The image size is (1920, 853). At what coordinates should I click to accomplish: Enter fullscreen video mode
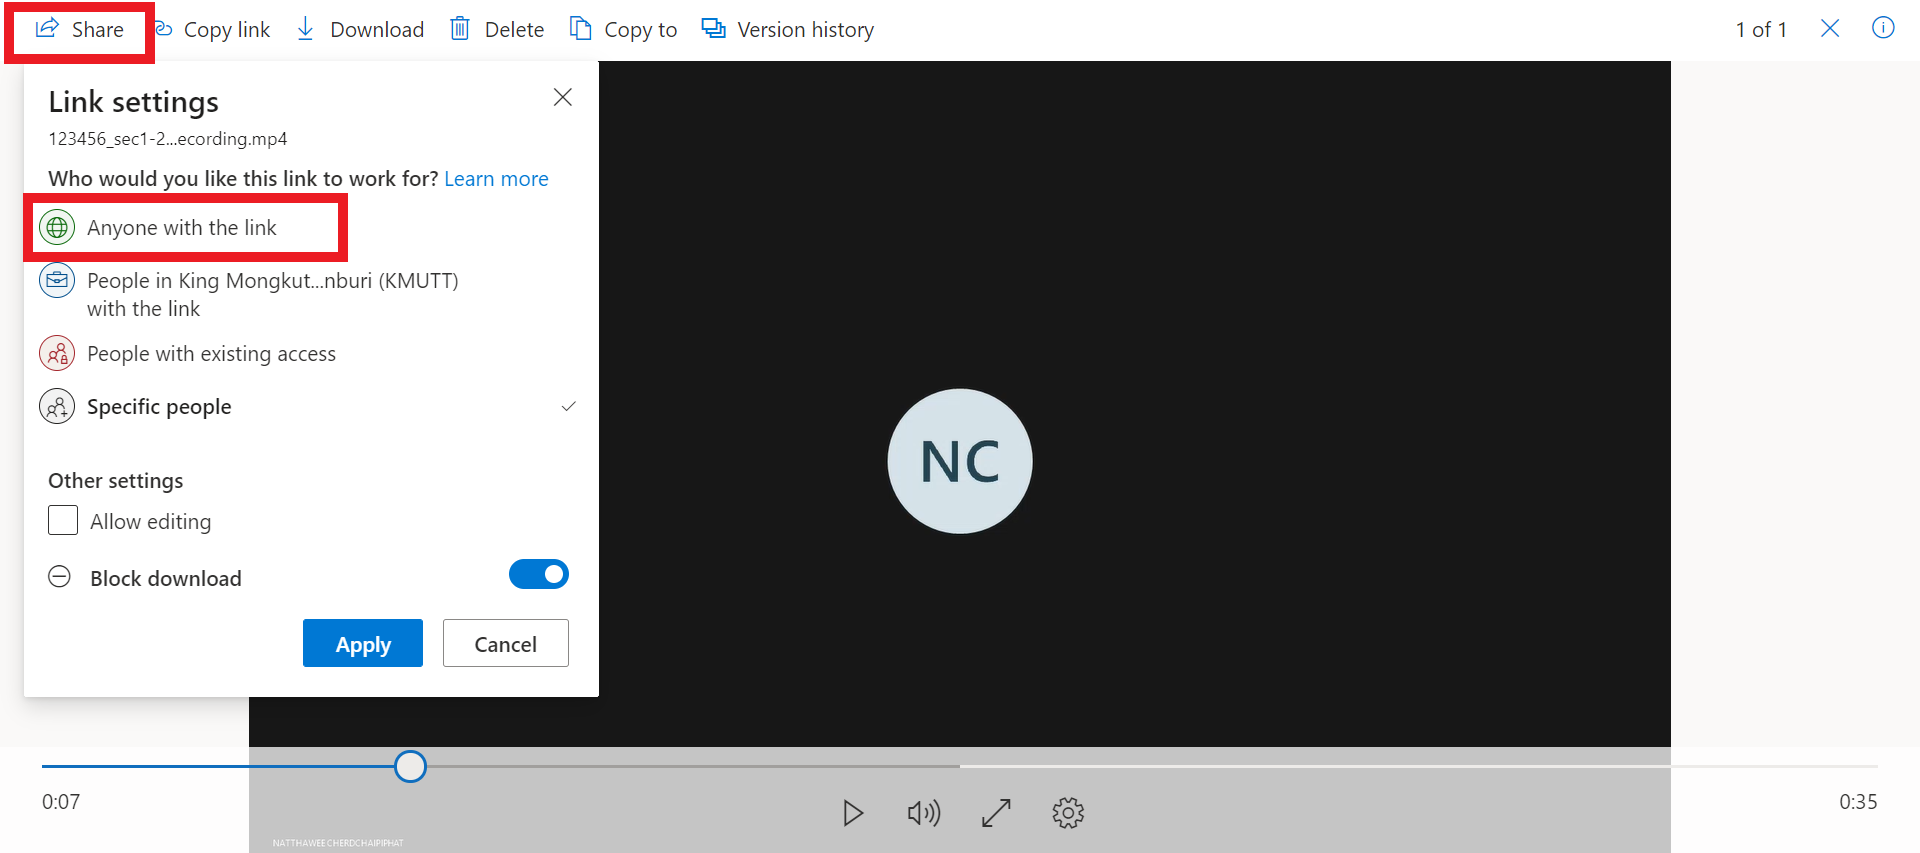pyautogui.click(x=996, y=813)
